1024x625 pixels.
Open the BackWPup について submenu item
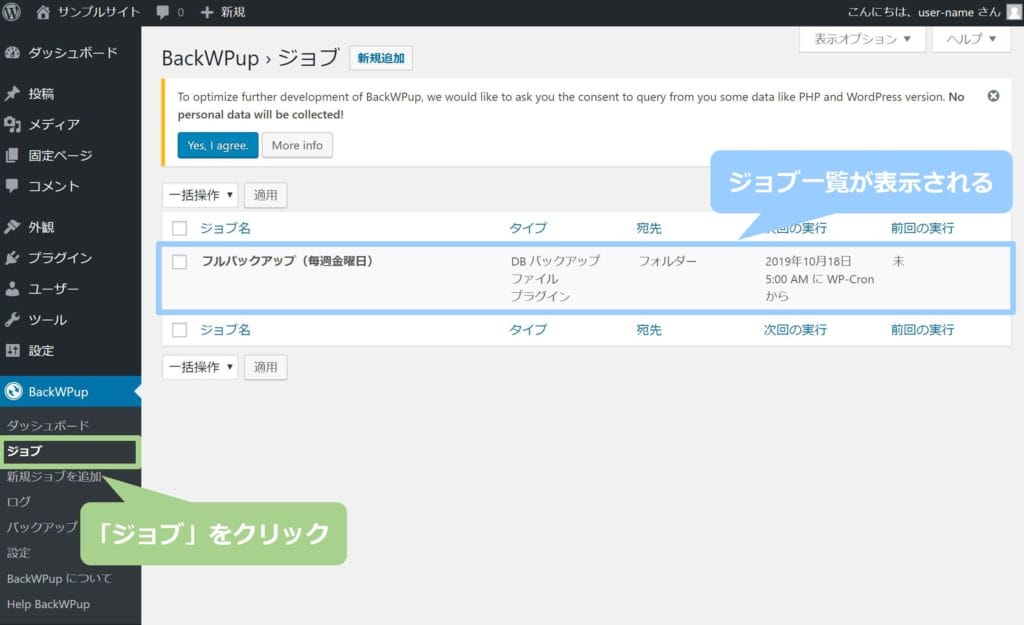59,579
